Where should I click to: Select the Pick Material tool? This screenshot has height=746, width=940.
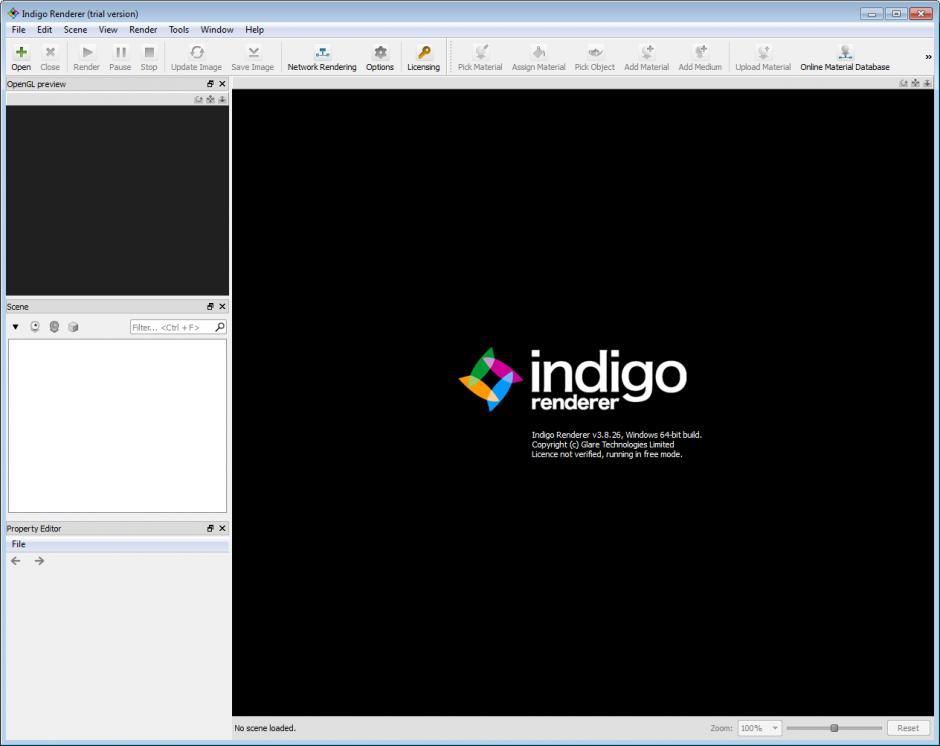tap(480, 58)
